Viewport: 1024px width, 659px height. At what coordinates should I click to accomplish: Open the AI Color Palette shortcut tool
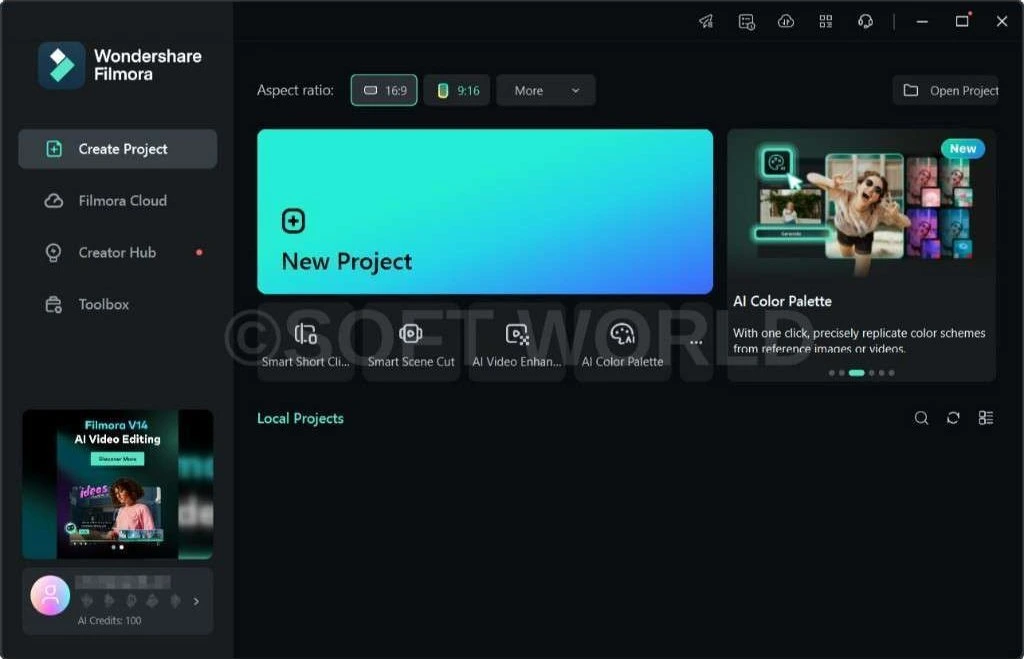(x=622, y=343)
